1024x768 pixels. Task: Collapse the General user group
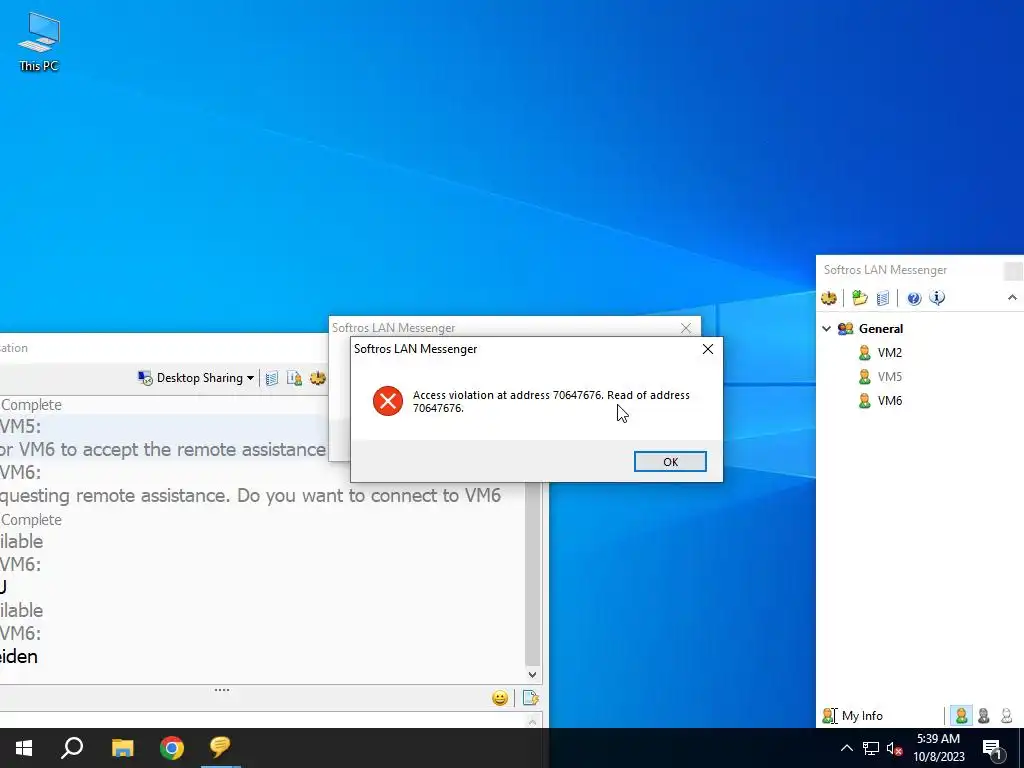click(x=827, y=328)
